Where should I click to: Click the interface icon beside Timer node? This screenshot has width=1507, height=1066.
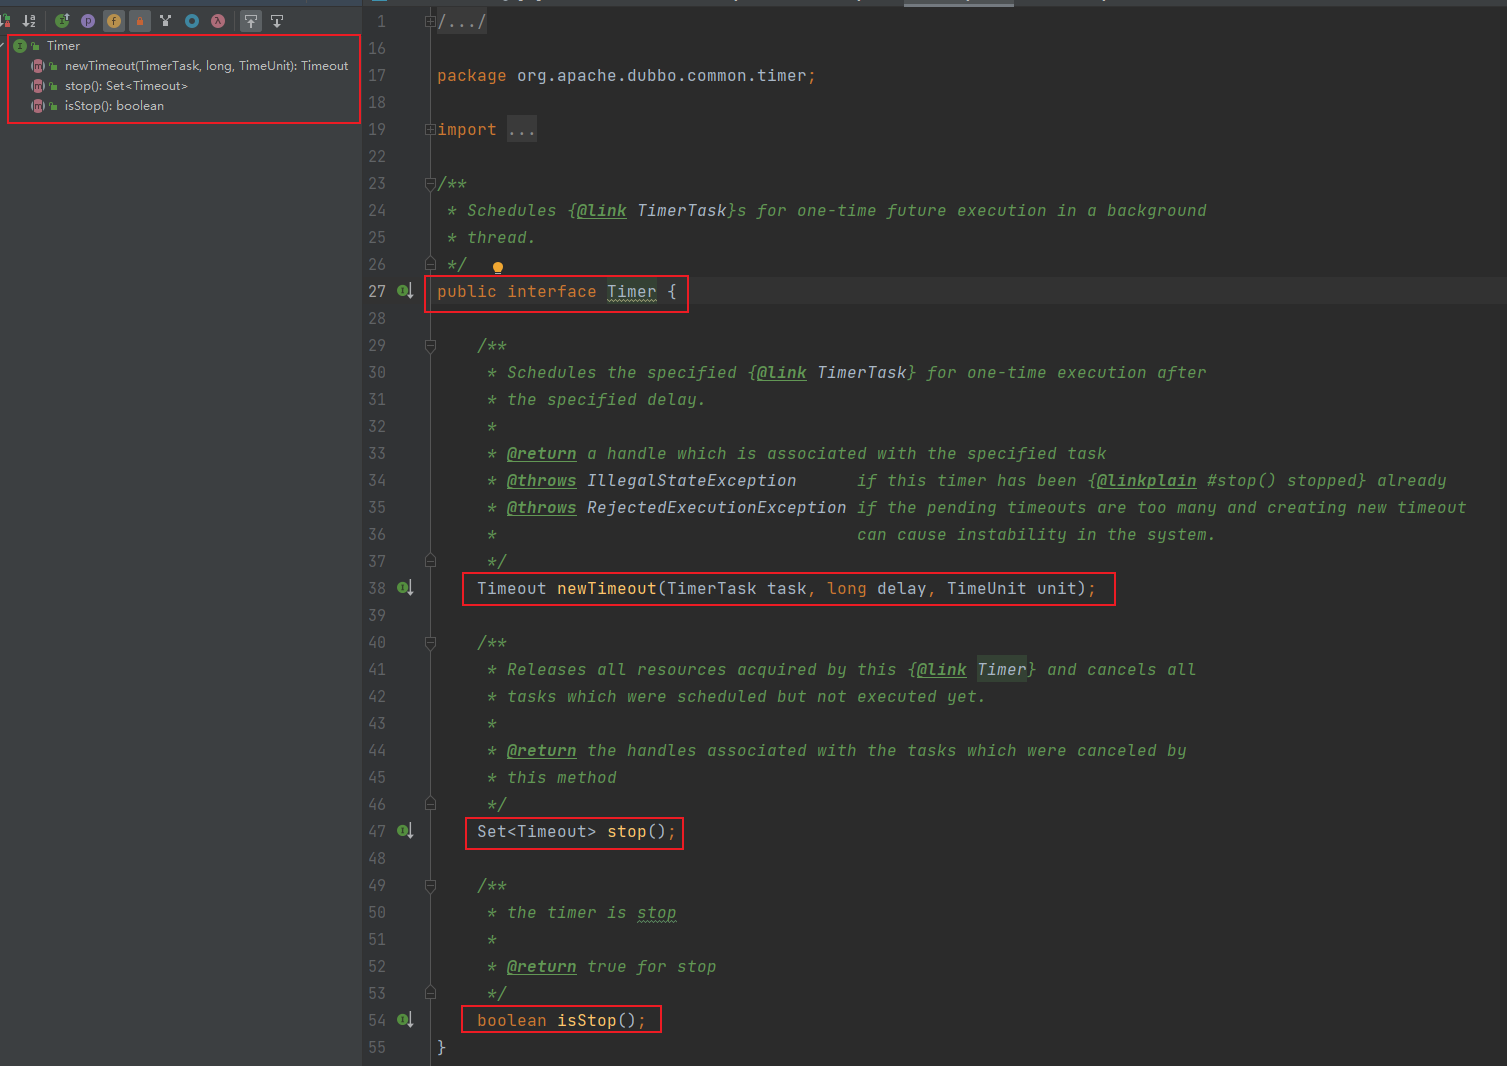coord(20,46)
